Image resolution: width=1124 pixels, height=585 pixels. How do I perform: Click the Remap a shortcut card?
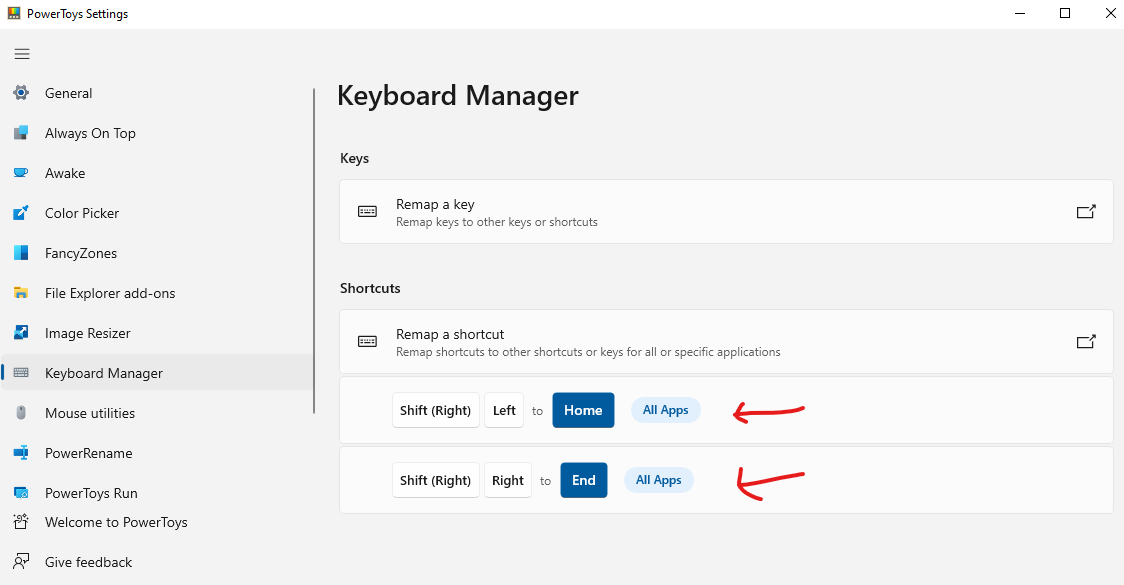(x=726, y=341)
